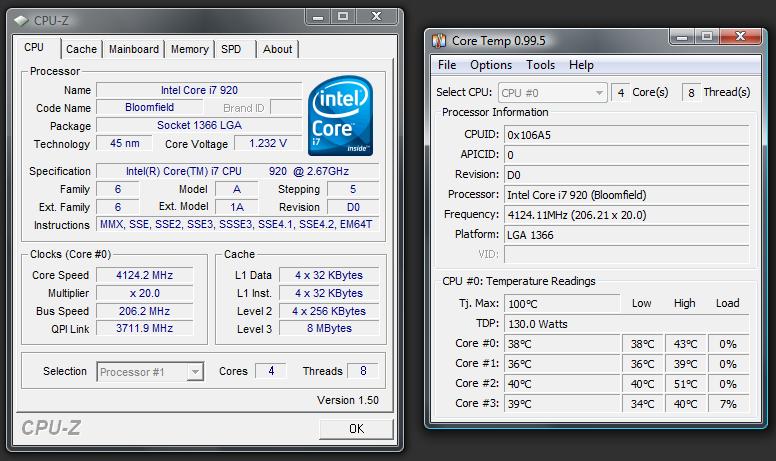Click the Frequency field 4124.11MHz
Image resolution: width=776 pixels, height=461 pixels.
click(x=627, y=215)
